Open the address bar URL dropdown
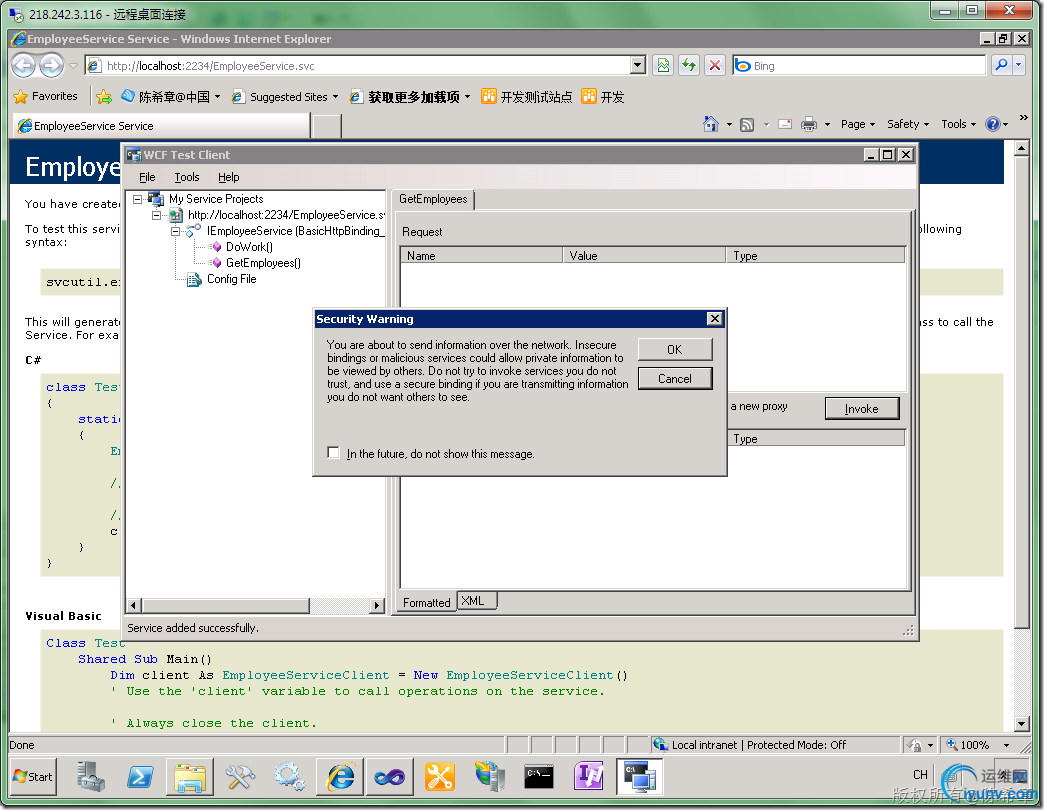The width and height of the screenshot is (1044, 810). click(638, 66)
